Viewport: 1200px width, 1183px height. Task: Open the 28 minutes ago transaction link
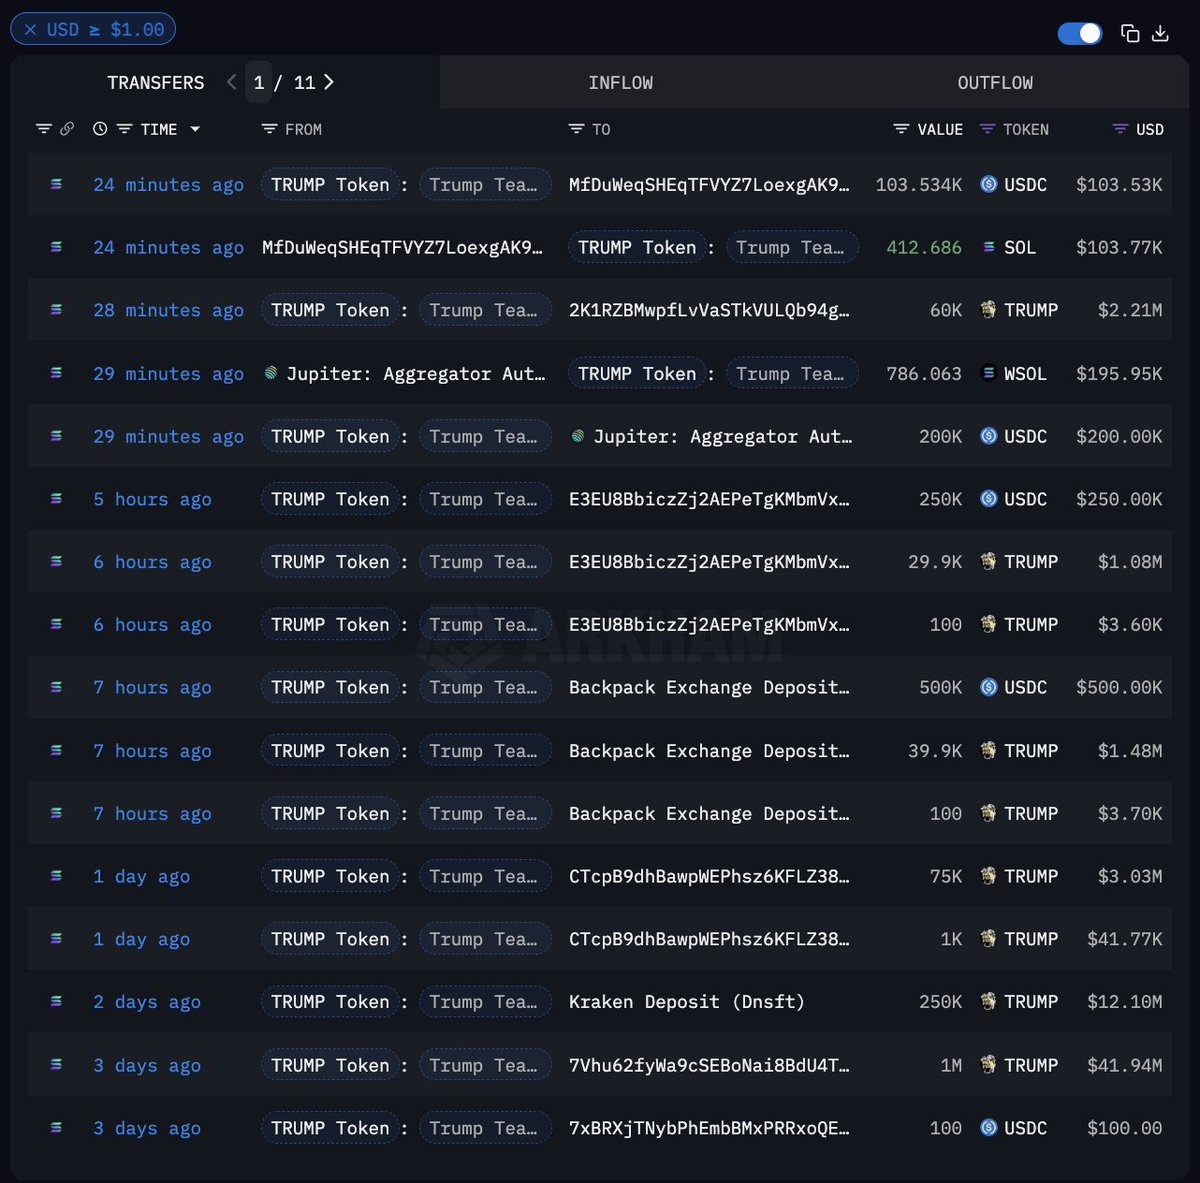coord(168,310)
